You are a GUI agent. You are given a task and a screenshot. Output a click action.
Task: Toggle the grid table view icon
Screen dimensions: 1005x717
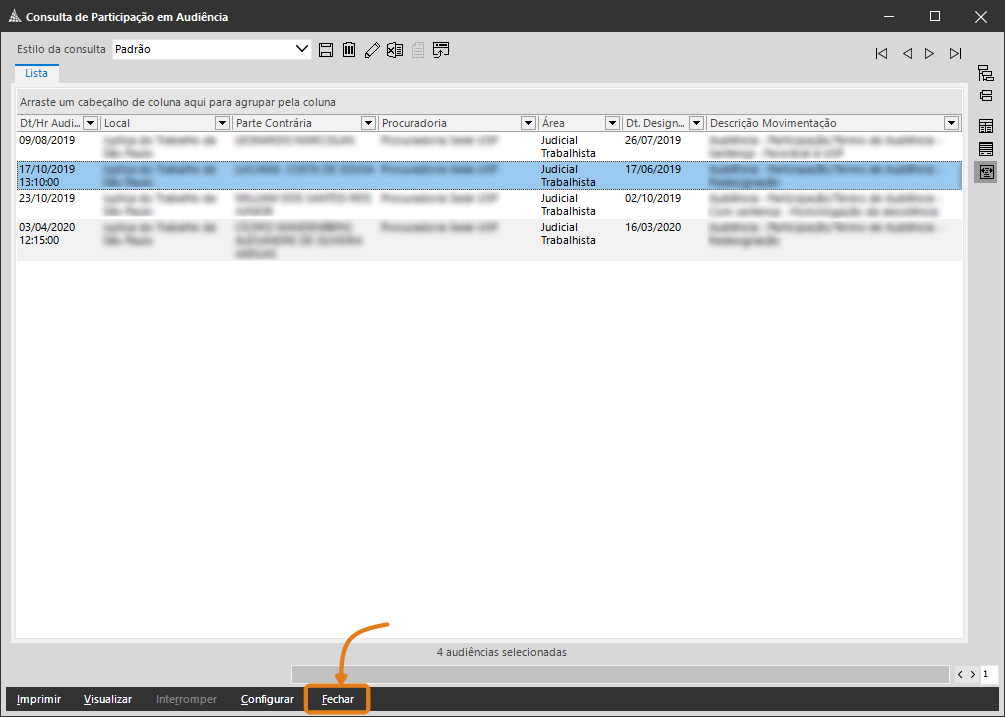click(x=986, y=126)
